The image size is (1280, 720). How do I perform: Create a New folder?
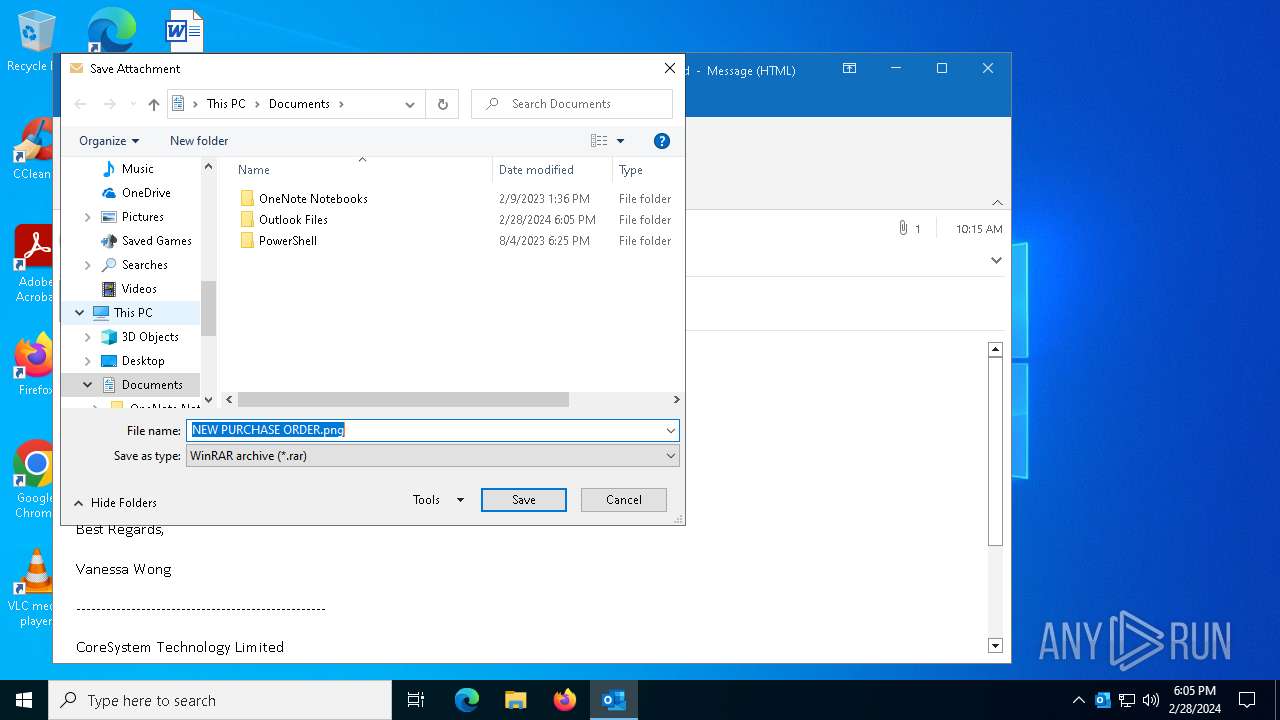point(199,141)
